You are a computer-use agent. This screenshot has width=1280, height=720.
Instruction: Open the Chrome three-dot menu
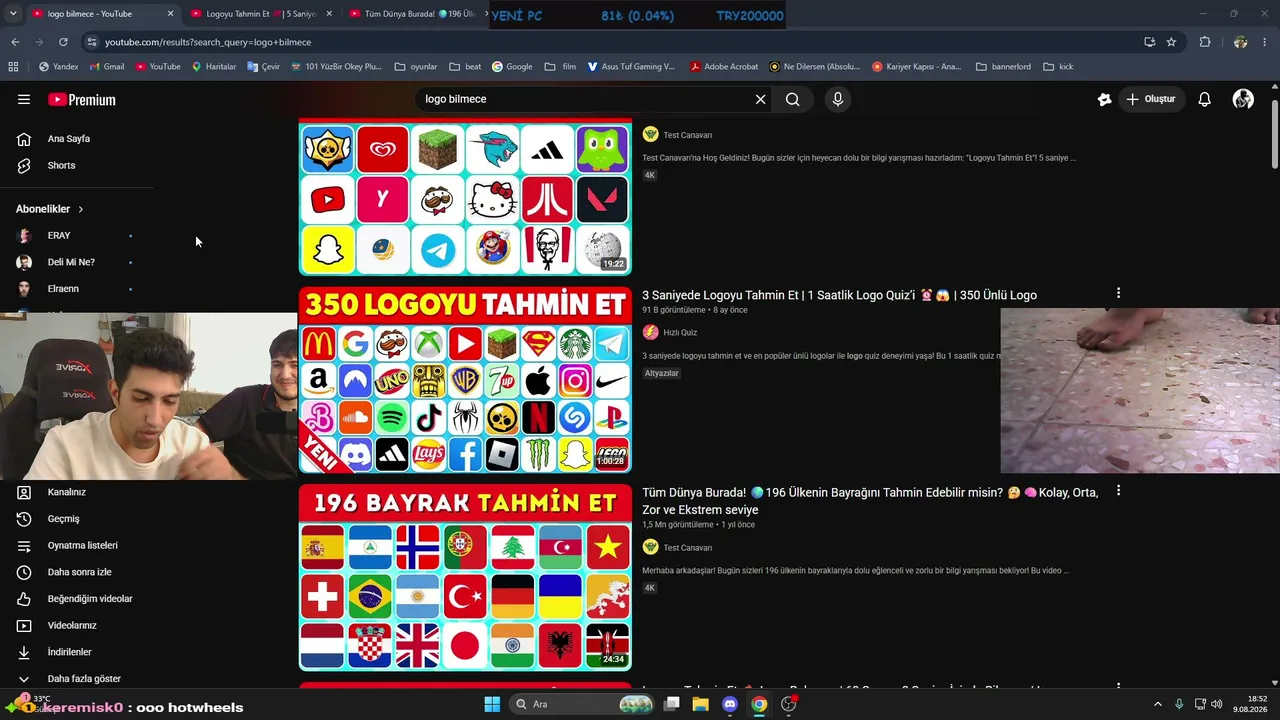click(1265, 42)
